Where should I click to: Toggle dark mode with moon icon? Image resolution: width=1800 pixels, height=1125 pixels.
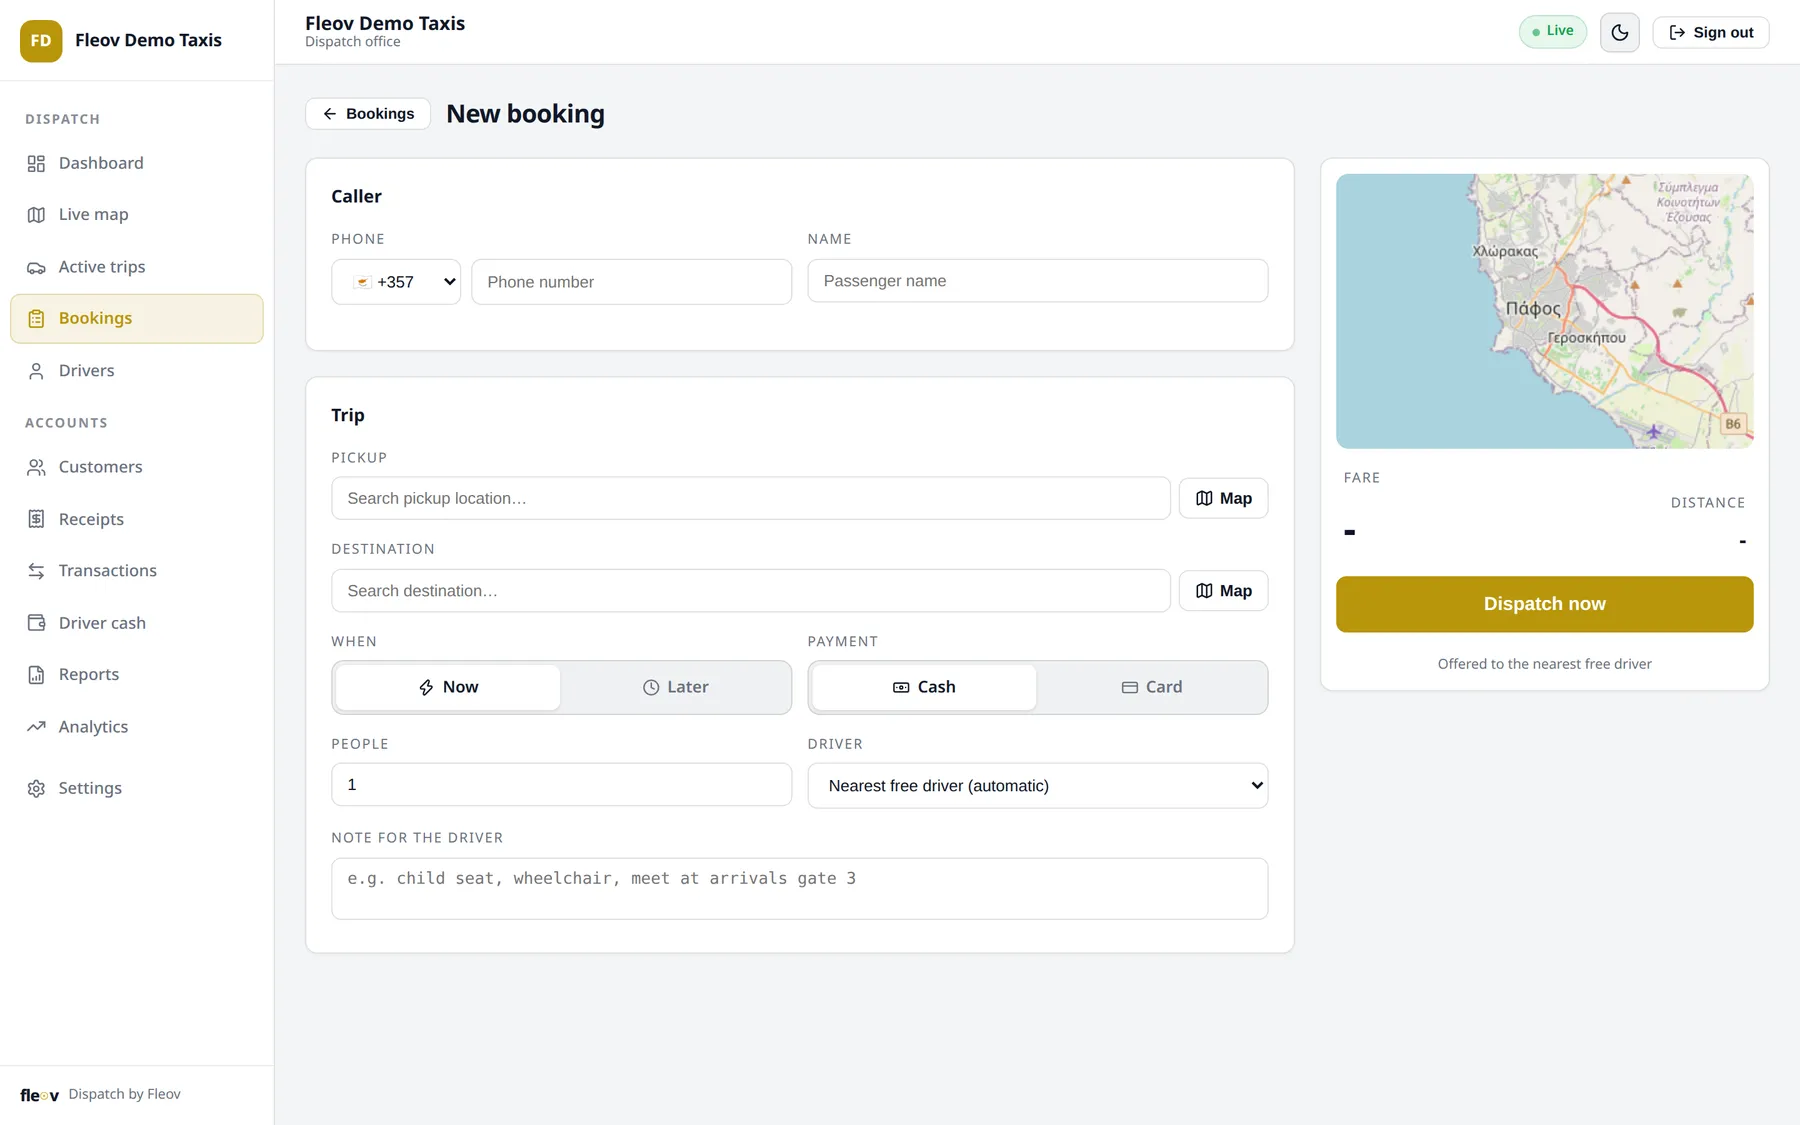tap(1620, 32)
